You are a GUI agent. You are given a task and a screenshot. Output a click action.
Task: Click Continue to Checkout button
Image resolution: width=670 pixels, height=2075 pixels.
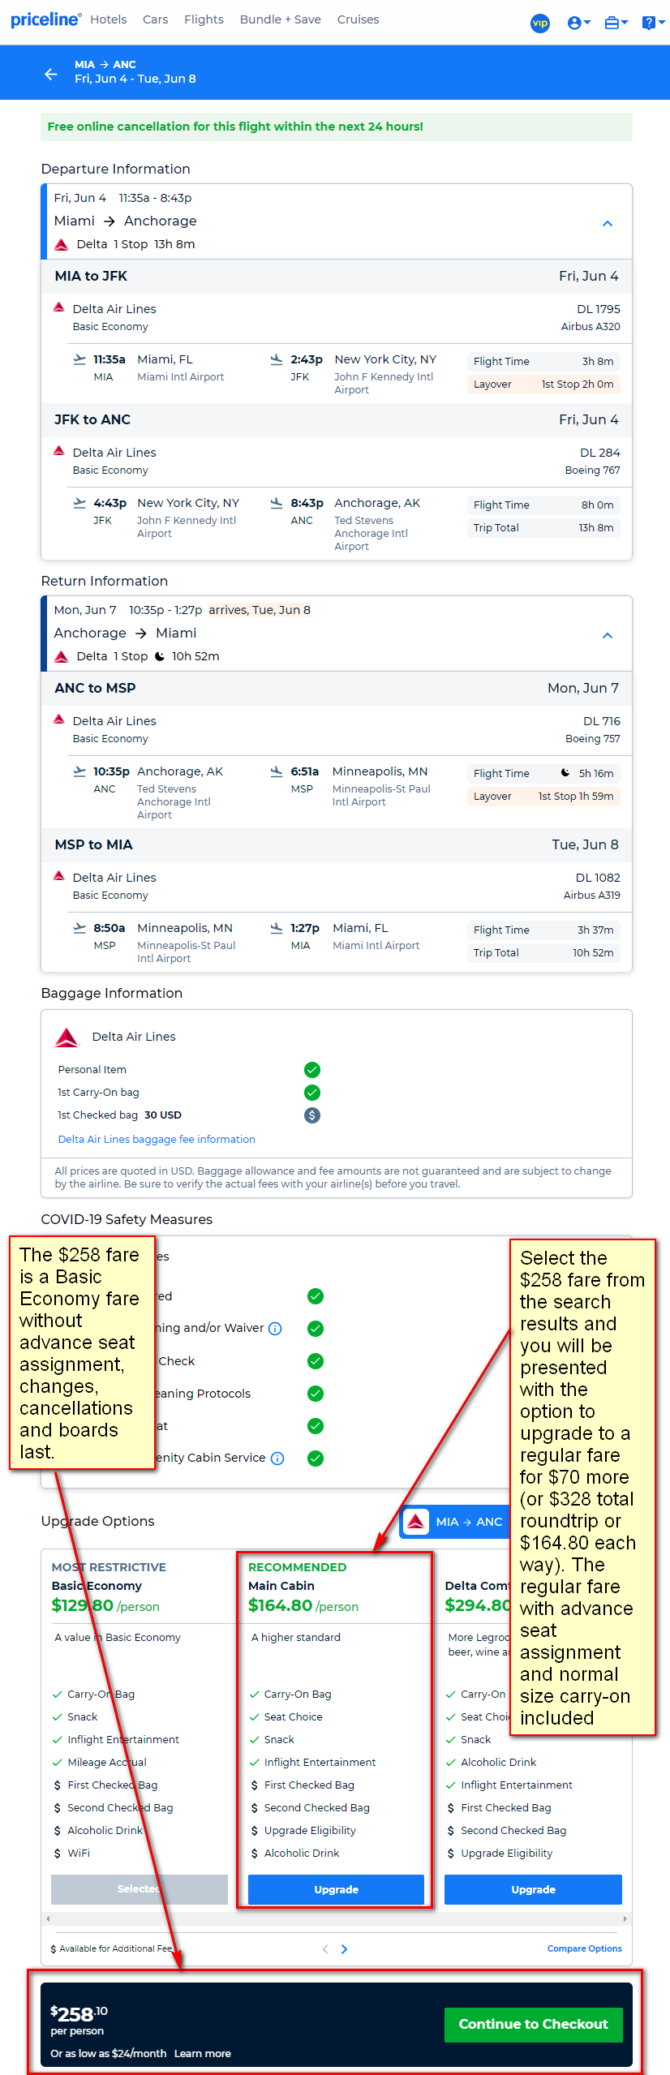point(533,2023)
